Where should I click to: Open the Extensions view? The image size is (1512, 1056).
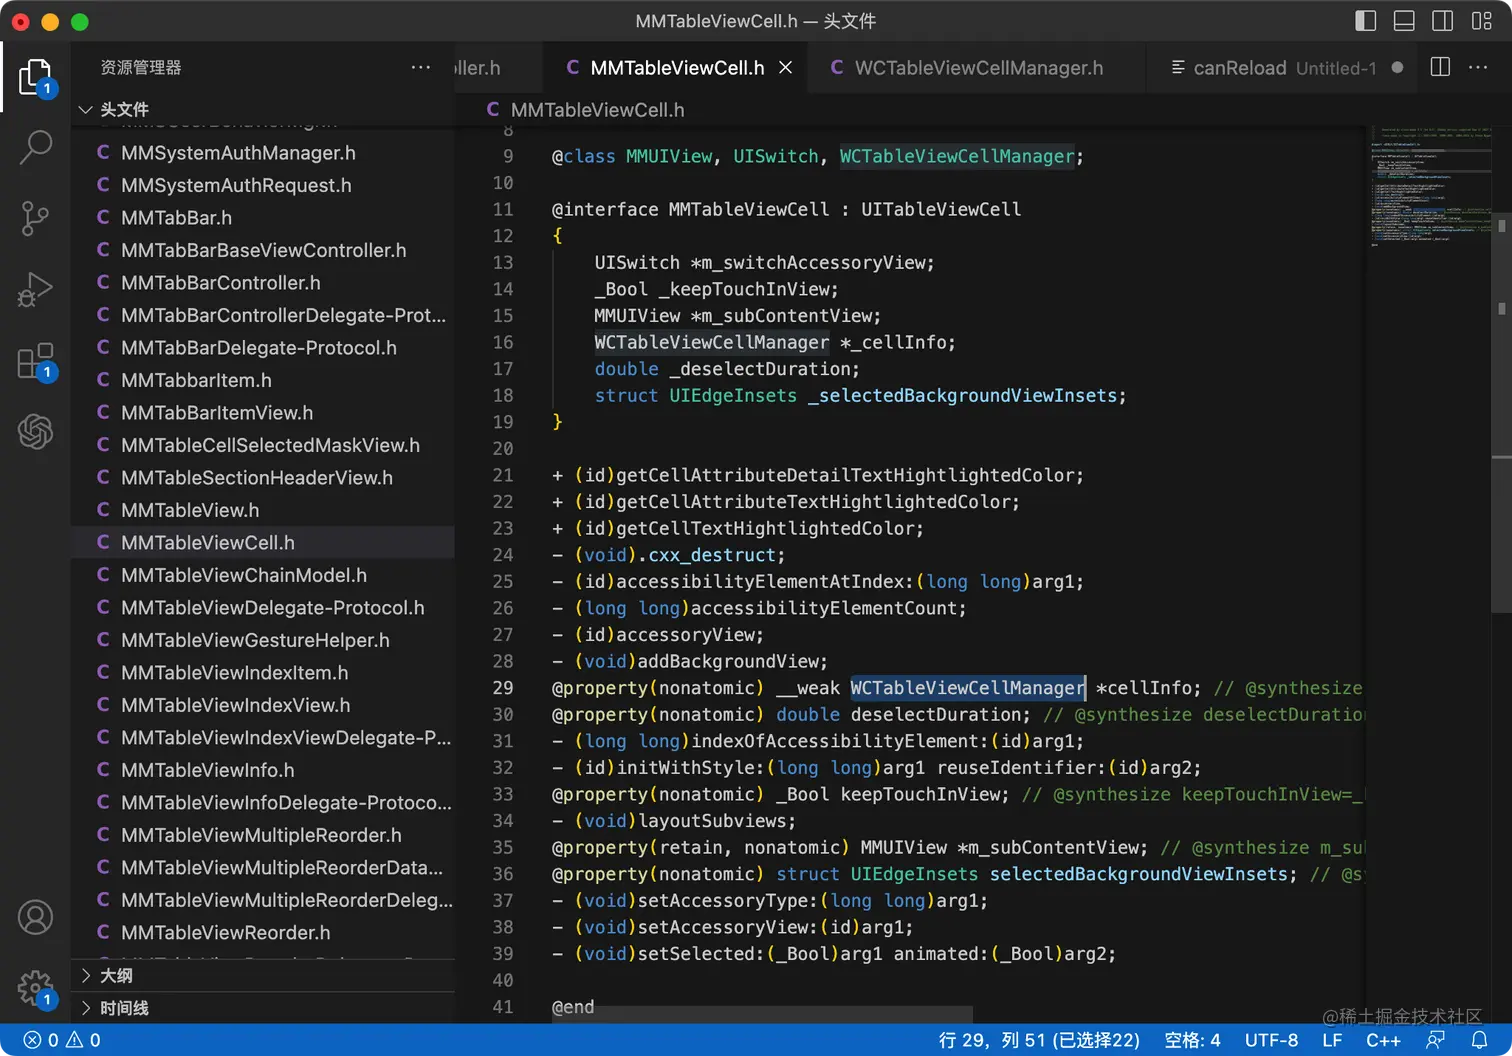[x=36, y=361]
